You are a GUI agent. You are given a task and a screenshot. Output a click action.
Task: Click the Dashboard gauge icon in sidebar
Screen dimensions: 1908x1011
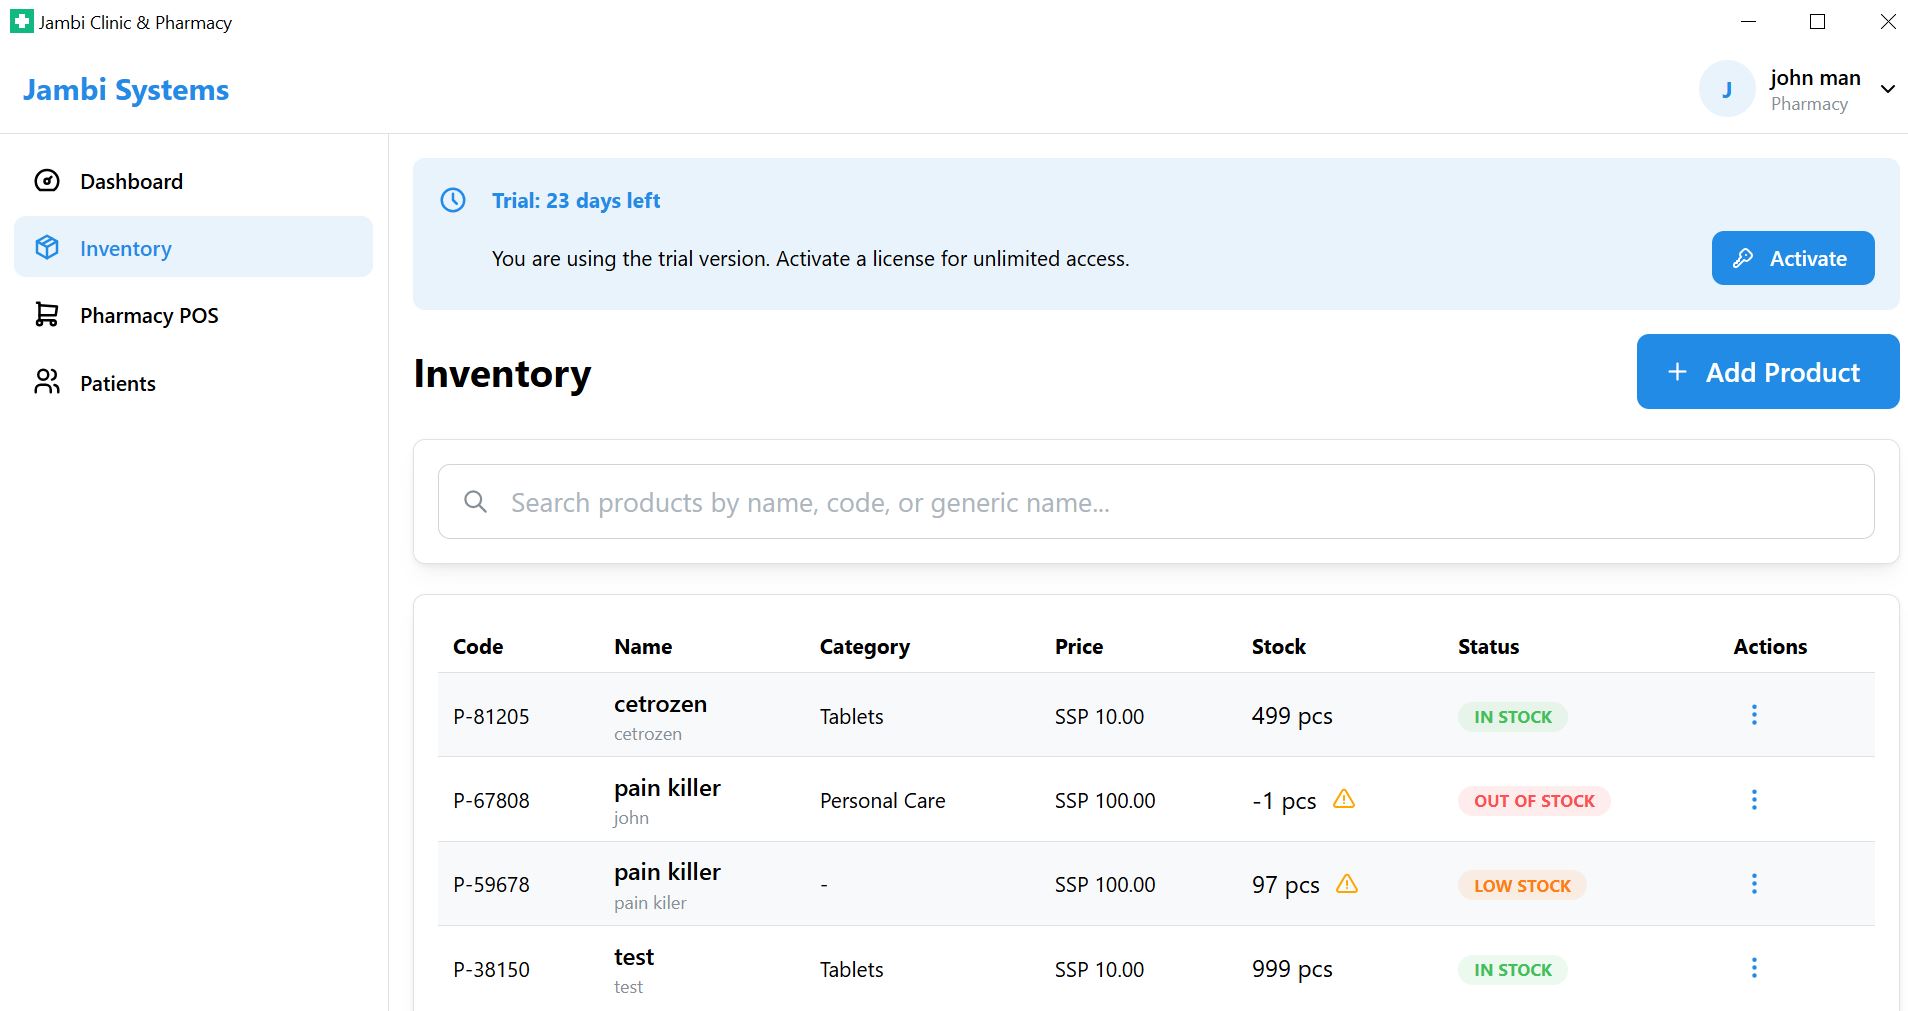click(47, 181)
